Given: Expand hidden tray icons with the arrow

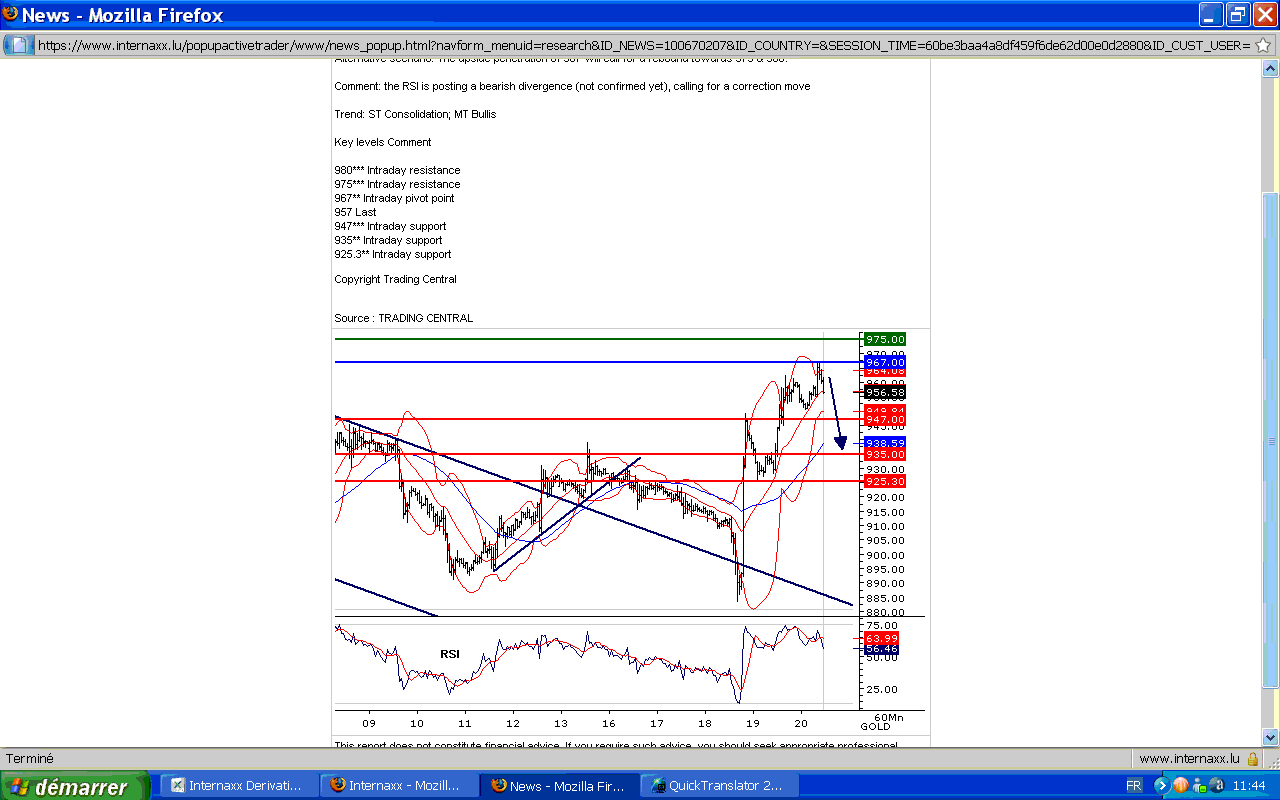Looking at the screenshot, I should (x=1161, y=786).
